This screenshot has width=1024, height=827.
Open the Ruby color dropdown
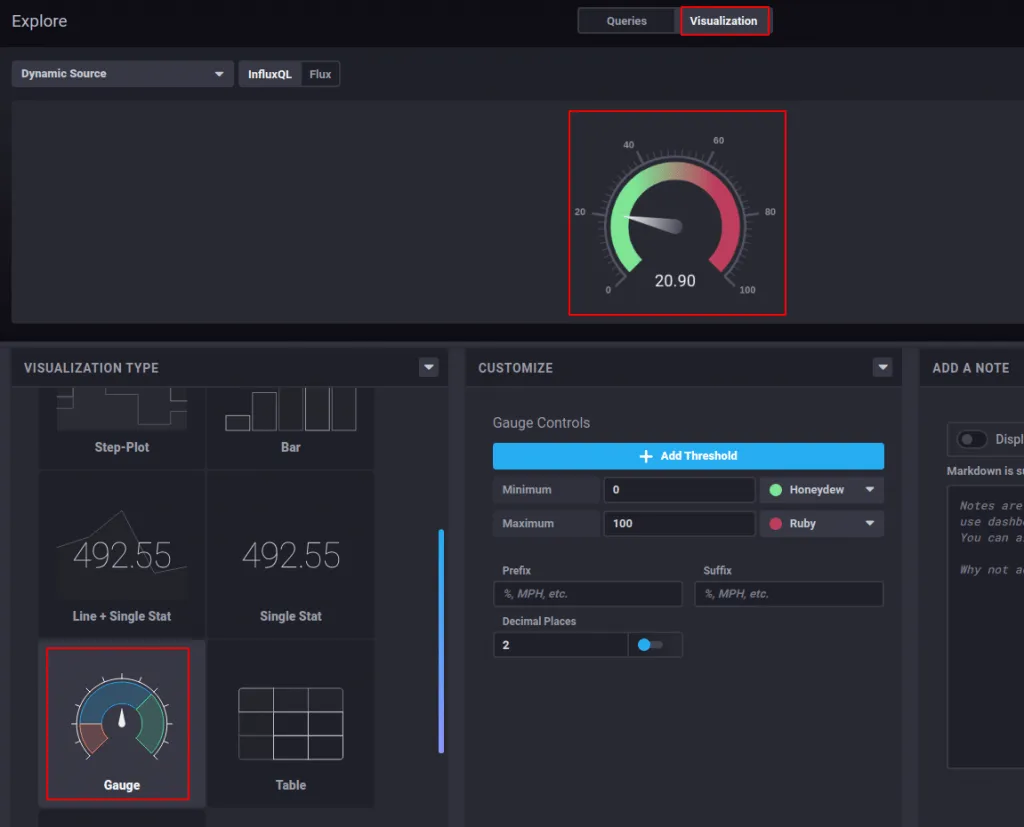point(822,524)
